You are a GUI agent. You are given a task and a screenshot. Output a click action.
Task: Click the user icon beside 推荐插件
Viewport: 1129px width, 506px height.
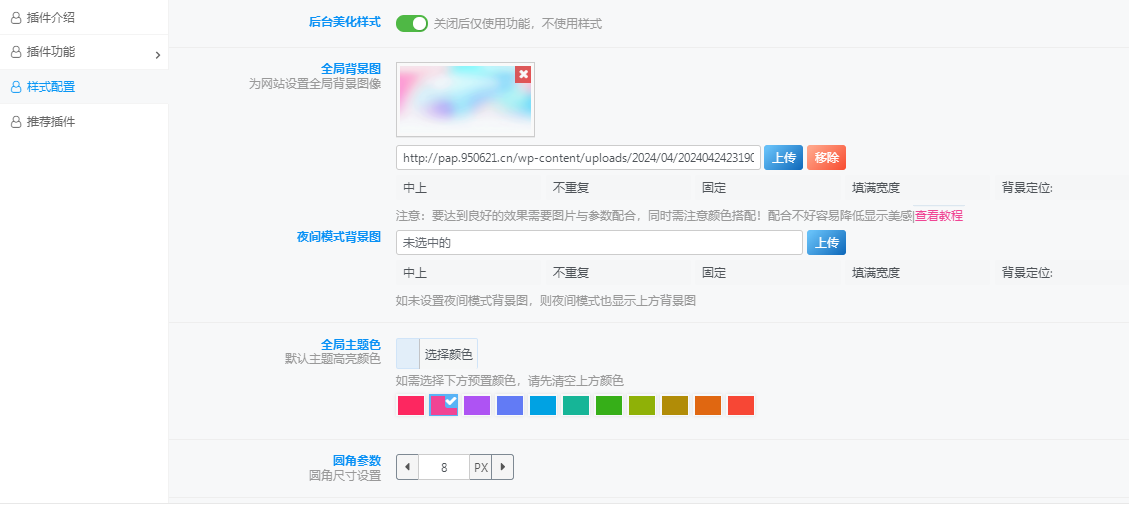pyautogui.click(x=16, y=122)
